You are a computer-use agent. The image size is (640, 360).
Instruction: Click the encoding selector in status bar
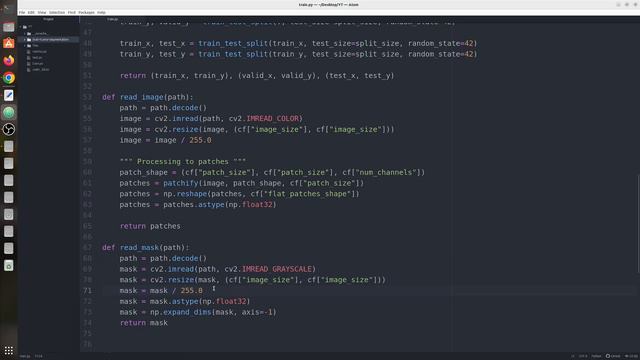583,356
